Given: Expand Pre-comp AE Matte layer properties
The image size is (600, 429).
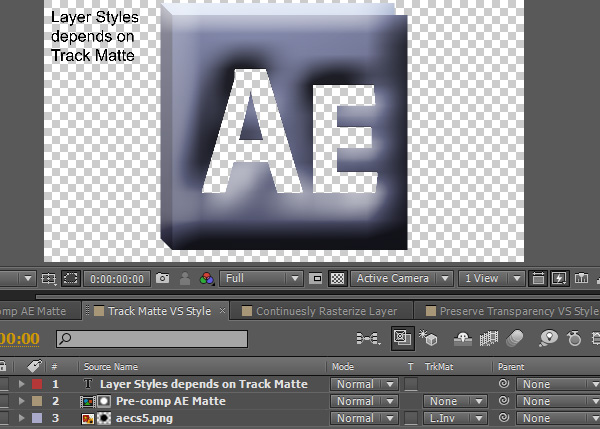Looking at the screenshot, I should click(22, 401).
